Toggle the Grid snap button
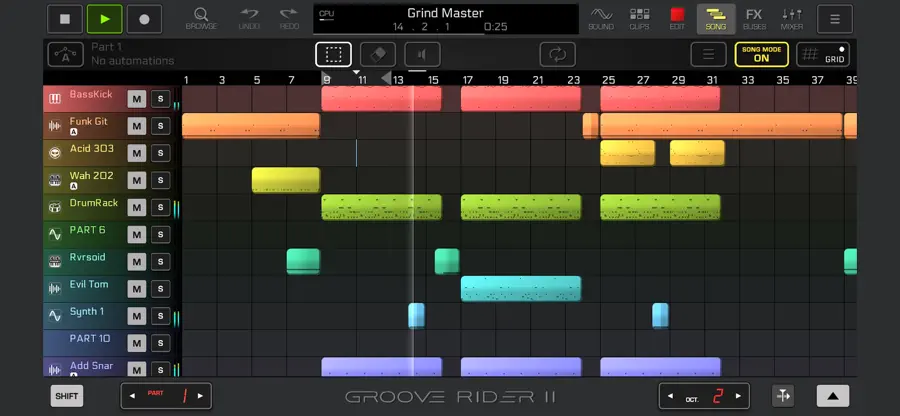900x416 pixels. pyautogui.click(x=823, y=55)
